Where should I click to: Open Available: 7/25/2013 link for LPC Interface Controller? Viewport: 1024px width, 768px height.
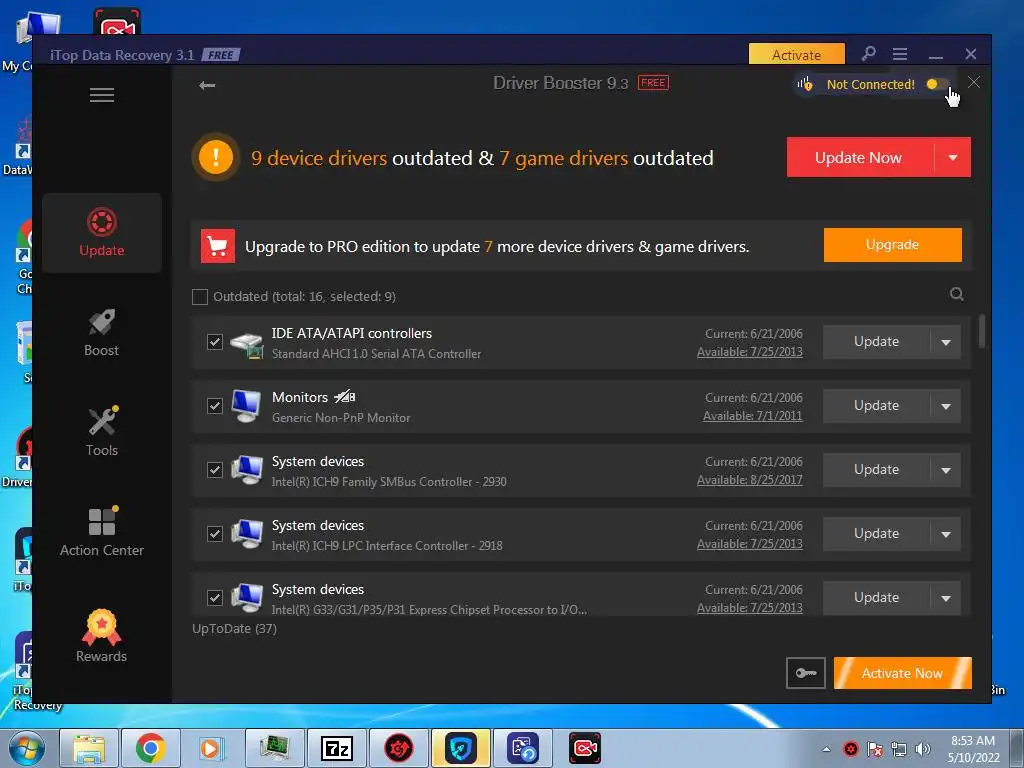(750, 544)
